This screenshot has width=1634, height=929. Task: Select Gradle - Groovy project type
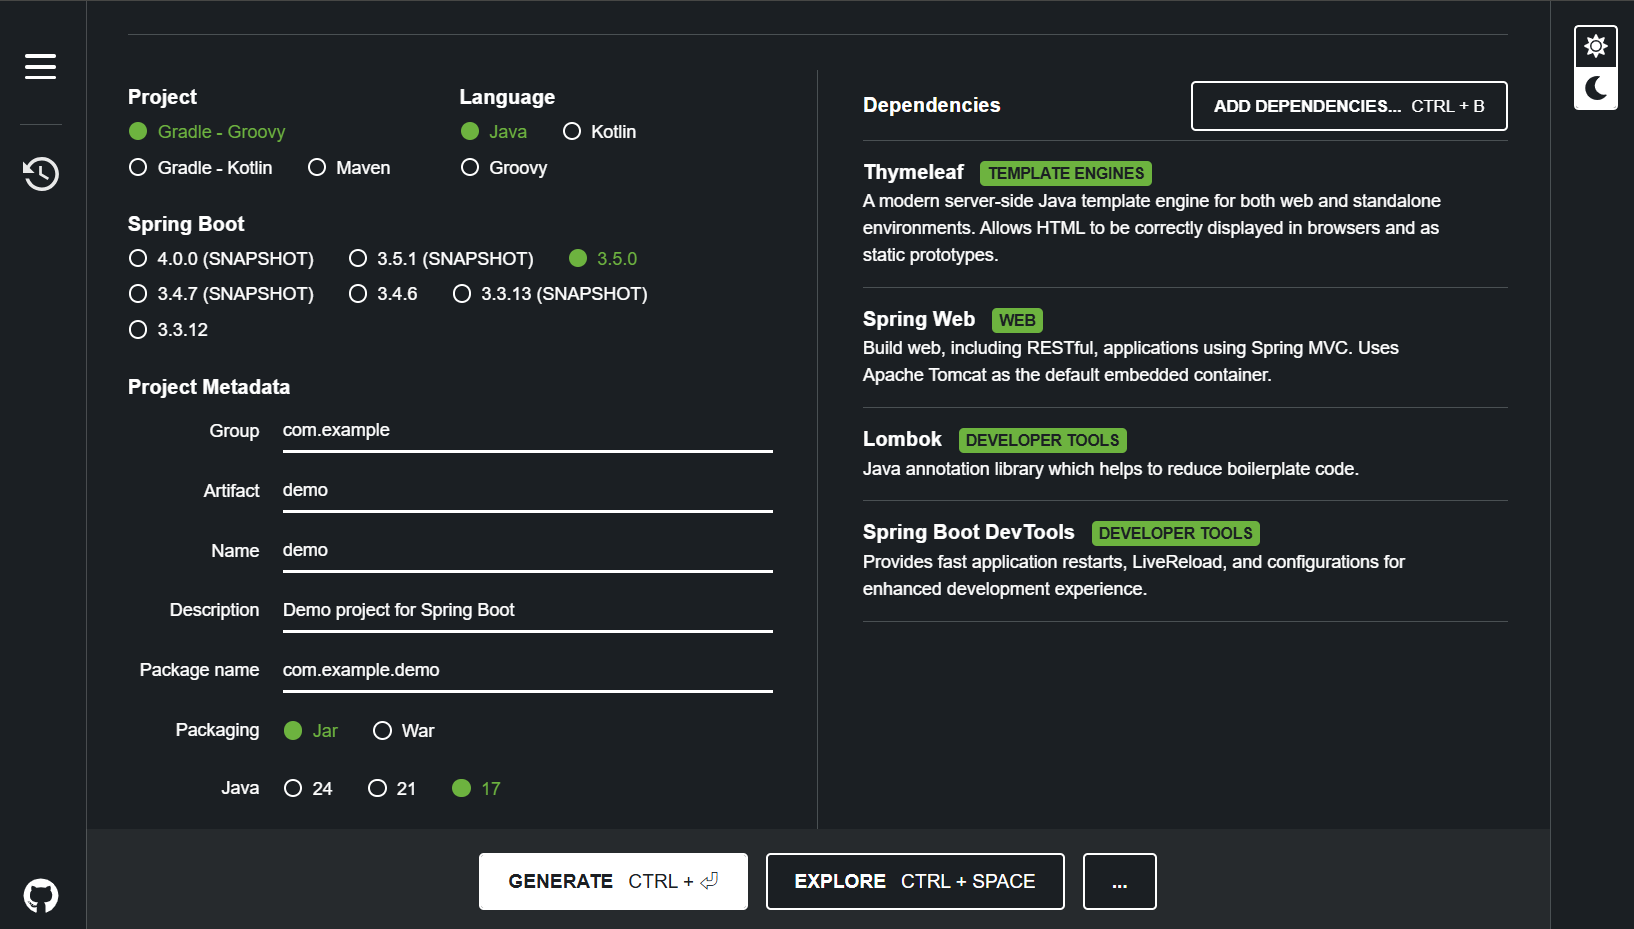pos(207,132)
